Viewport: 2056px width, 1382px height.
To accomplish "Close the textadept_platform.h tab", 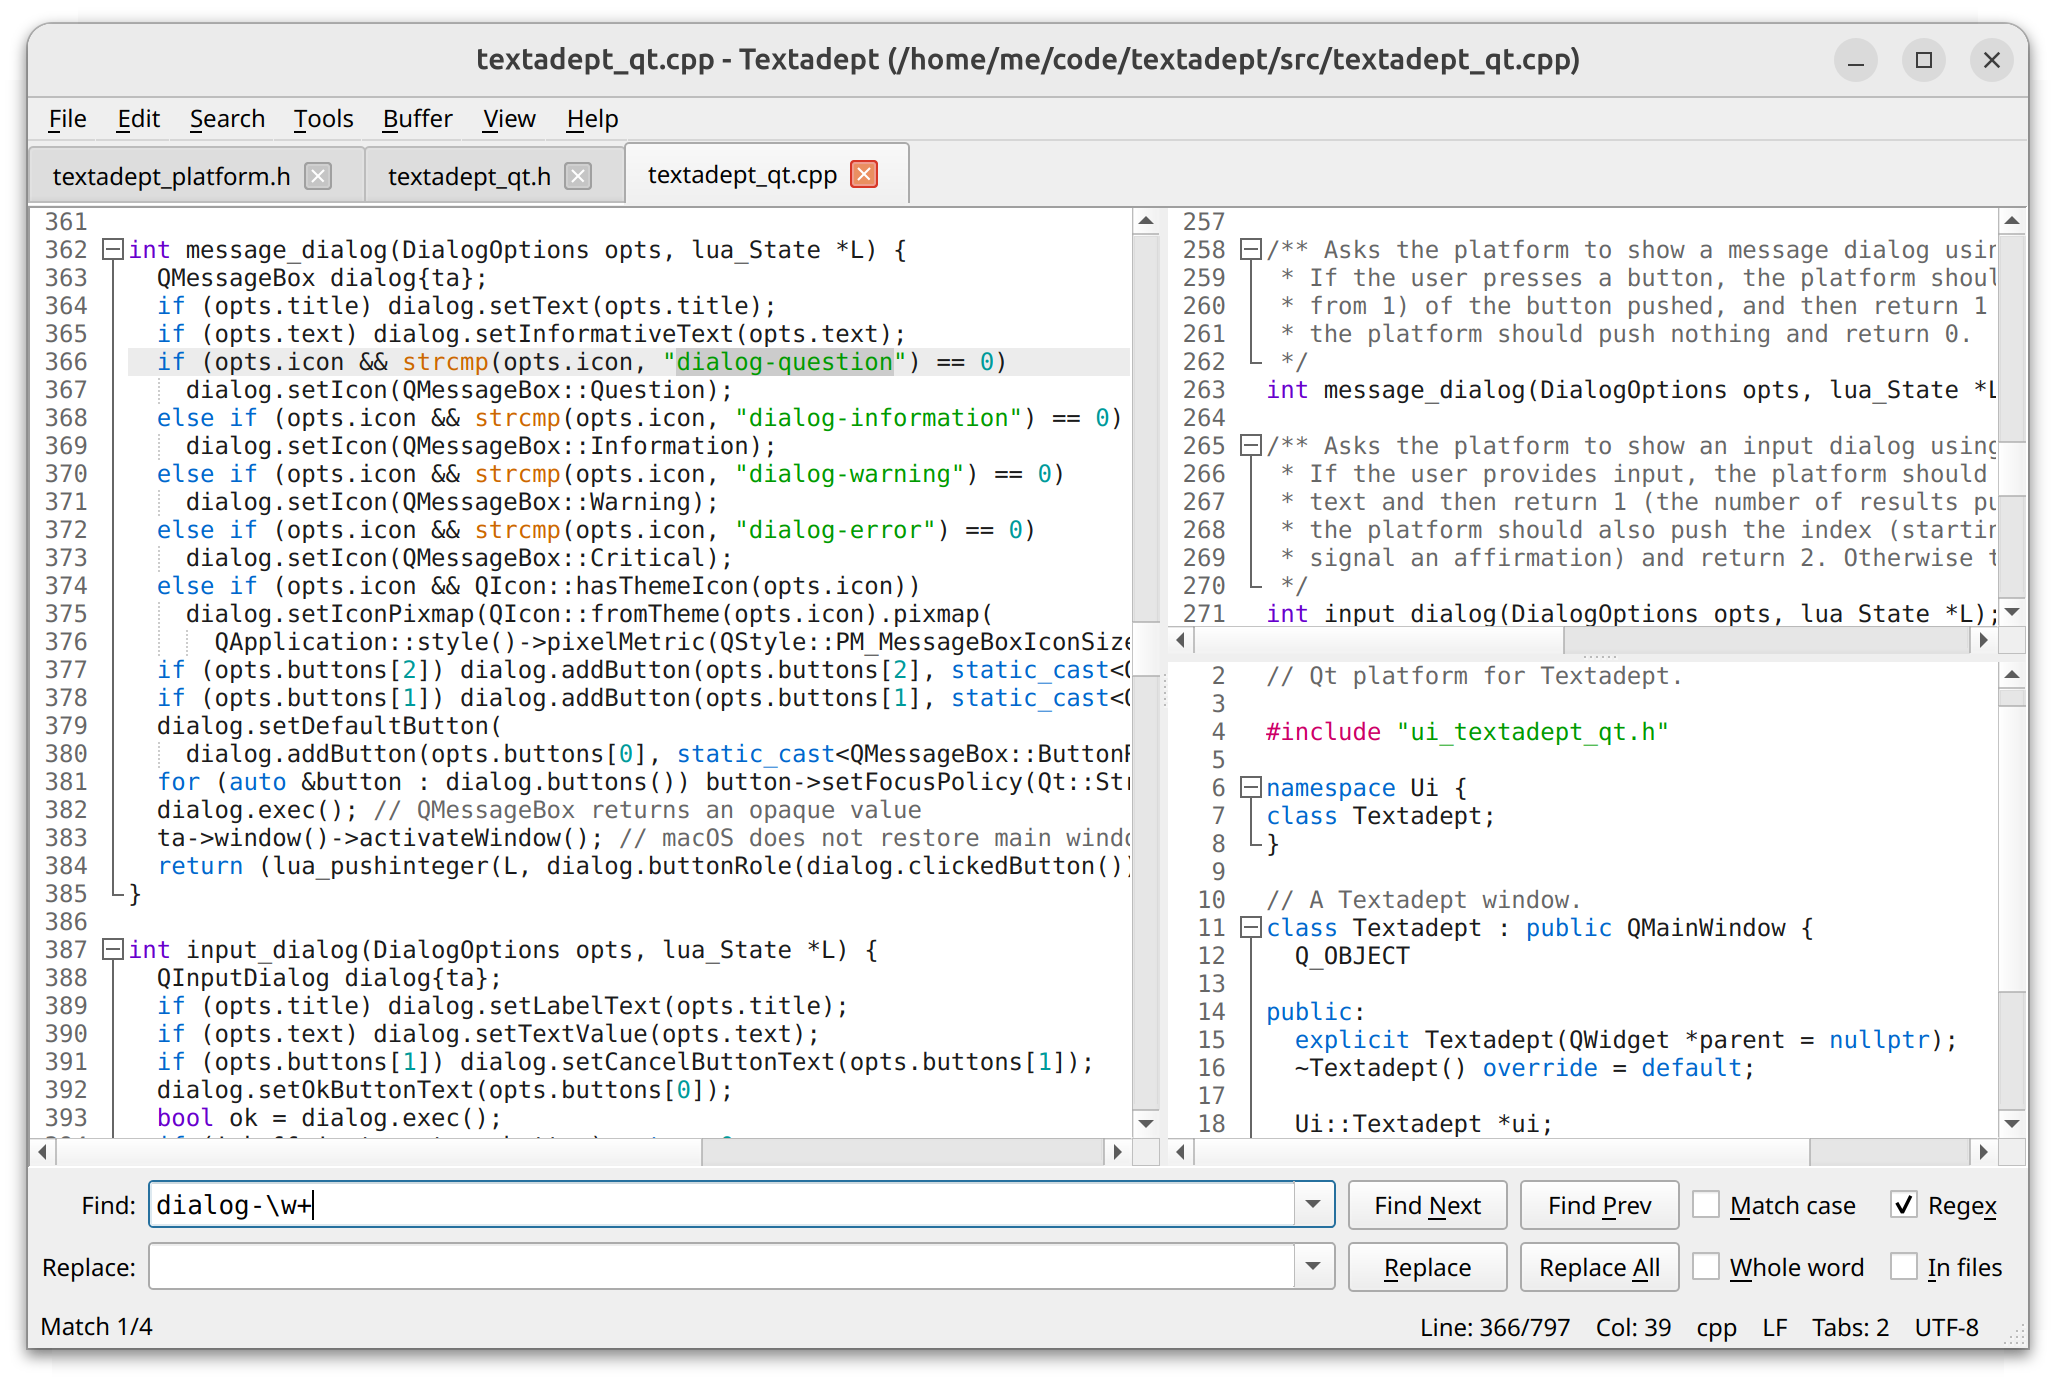I will (x=318, y=176).
